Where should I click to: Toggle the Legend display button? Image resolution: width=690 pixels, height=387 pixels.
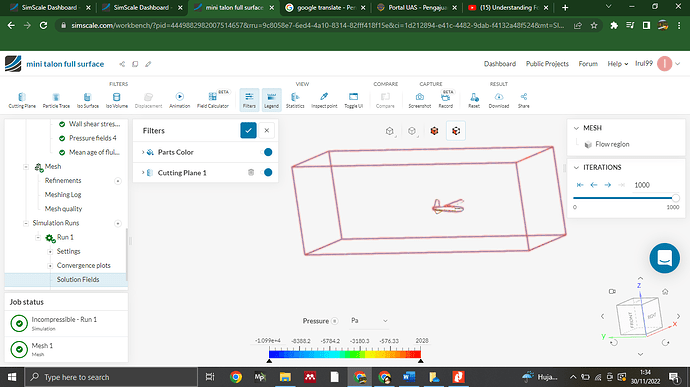tap(272, 100)
